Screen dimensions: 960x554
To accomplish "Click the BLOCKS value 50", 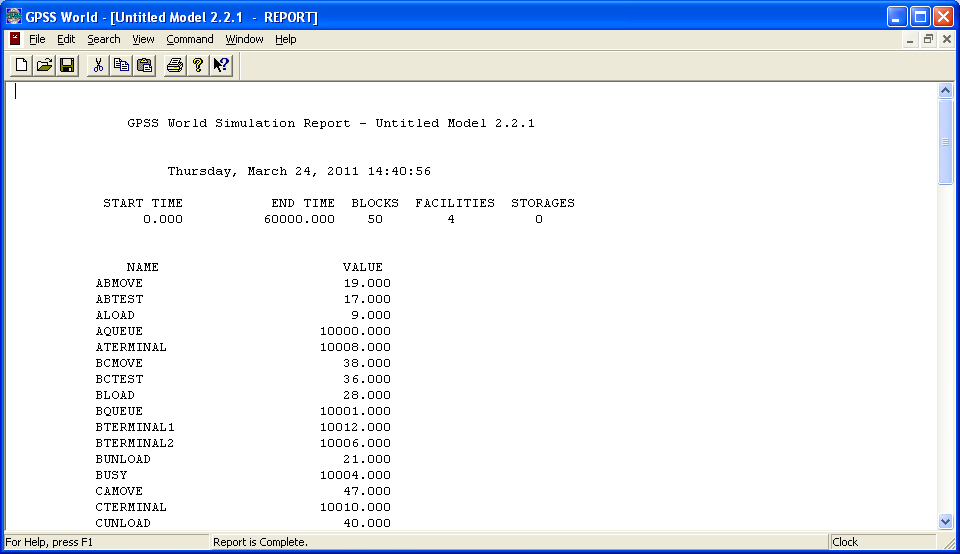I will tap(375, 219).
